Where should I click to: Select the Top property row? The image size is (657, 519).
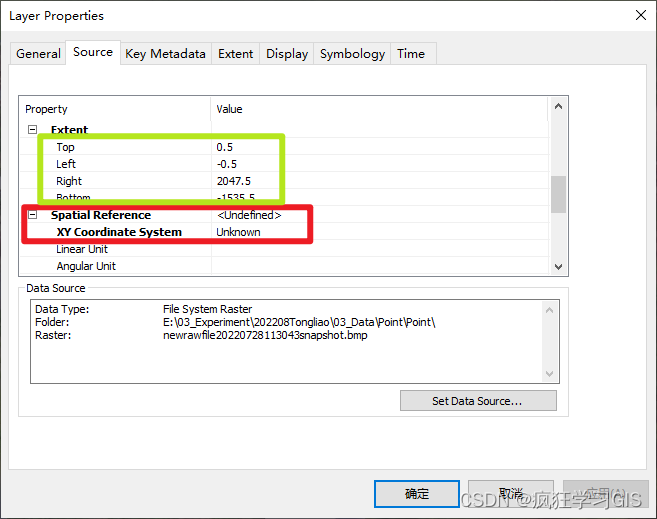(x=284, y=147)
